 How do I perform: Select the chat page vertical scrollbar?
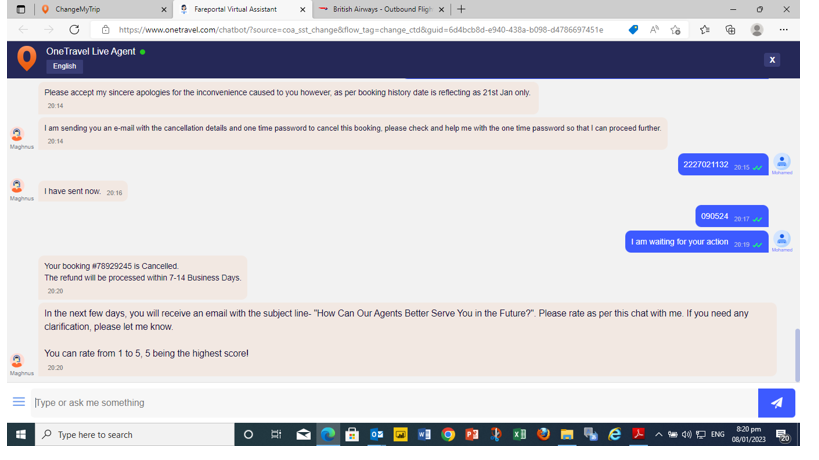pos(797,355)
